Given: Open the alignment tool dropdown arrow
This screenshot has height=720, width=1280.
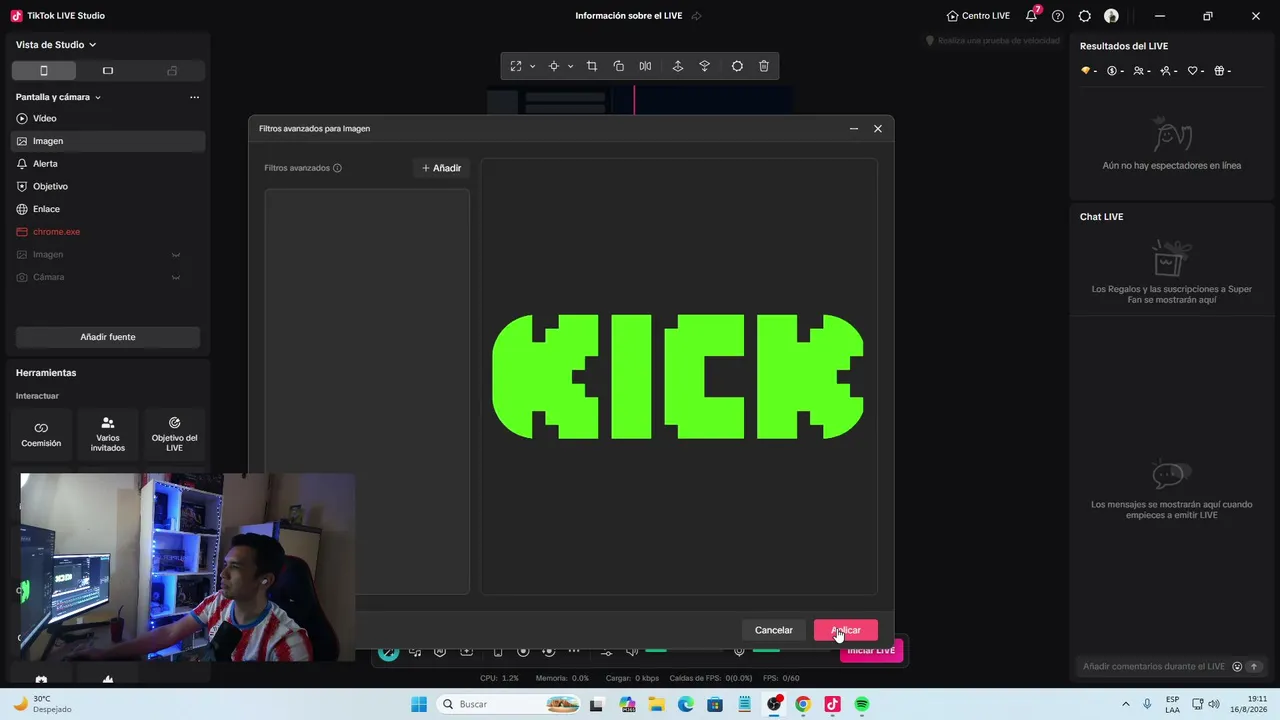Looking at the screenshot, I should point(570,67).
